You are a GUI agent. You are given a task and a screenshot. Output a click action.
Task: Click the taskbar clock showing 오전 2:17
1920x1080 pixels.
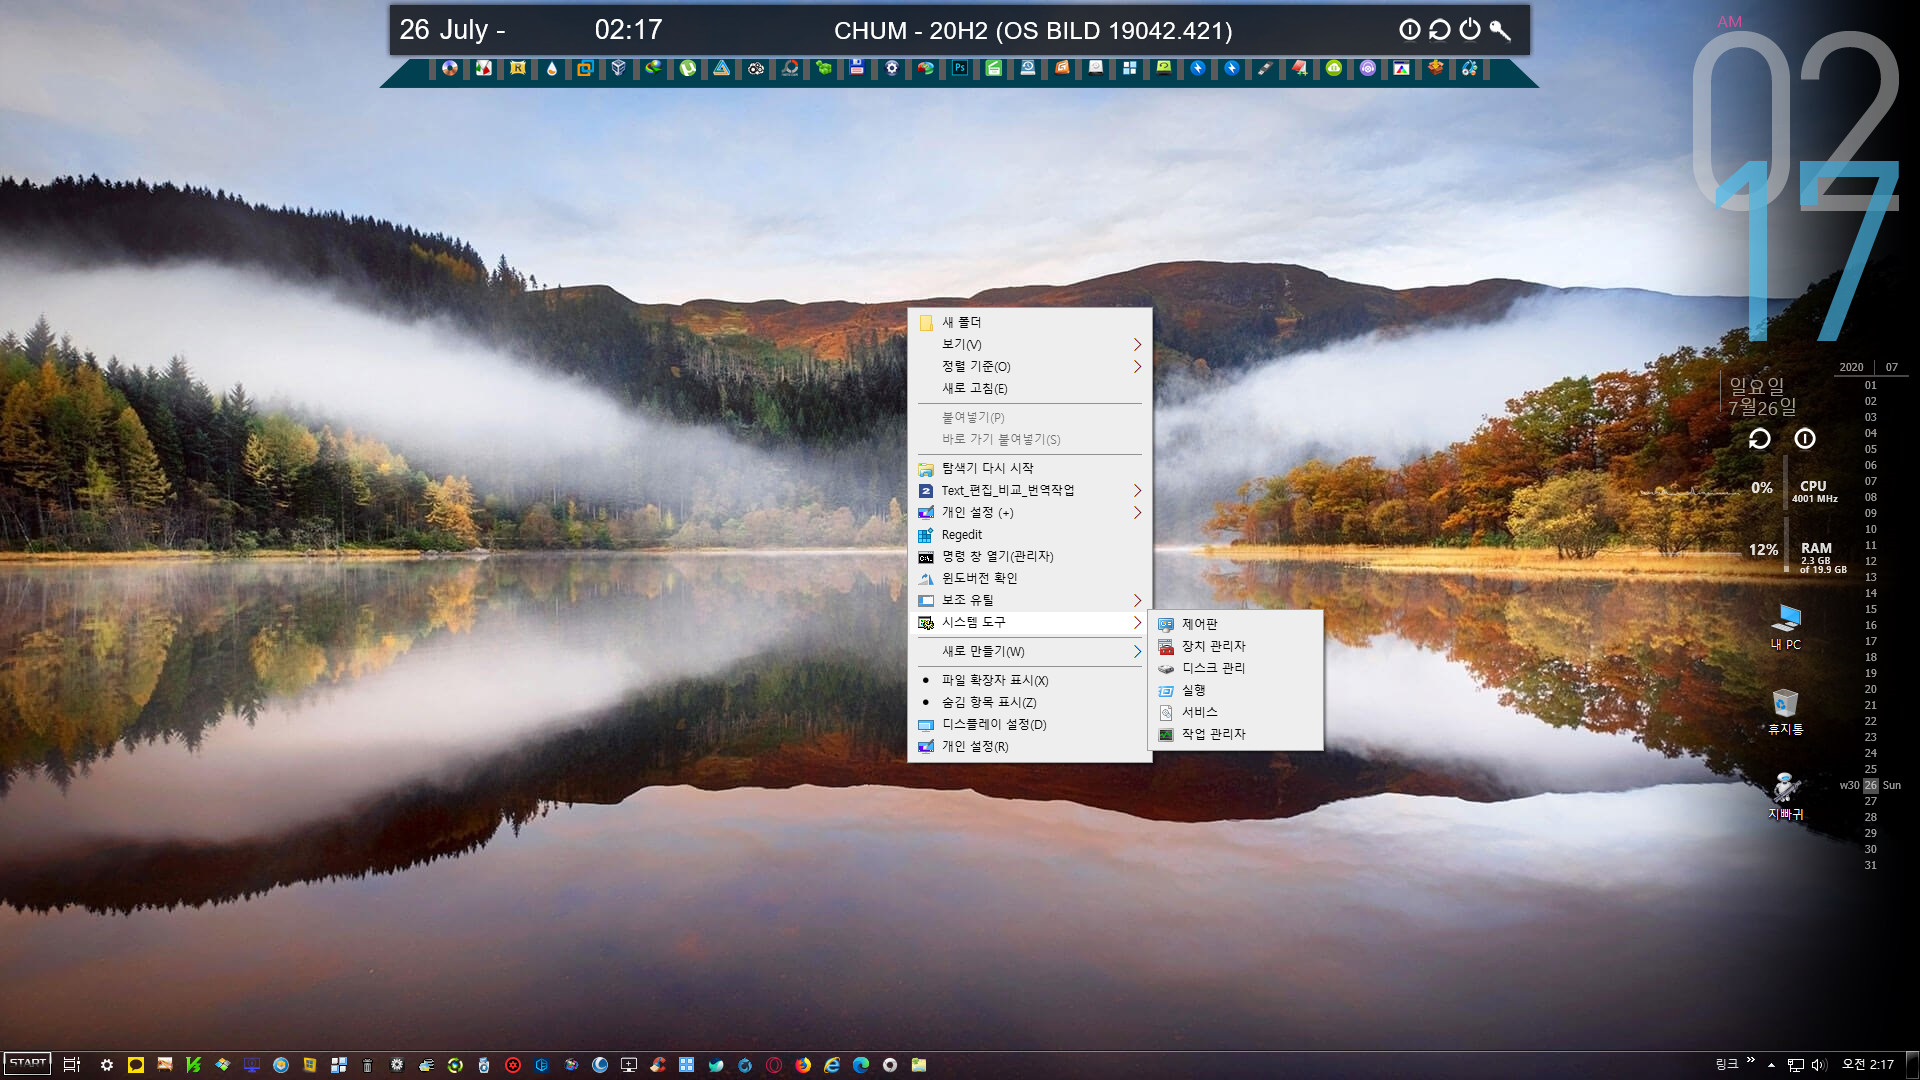1867,1065
